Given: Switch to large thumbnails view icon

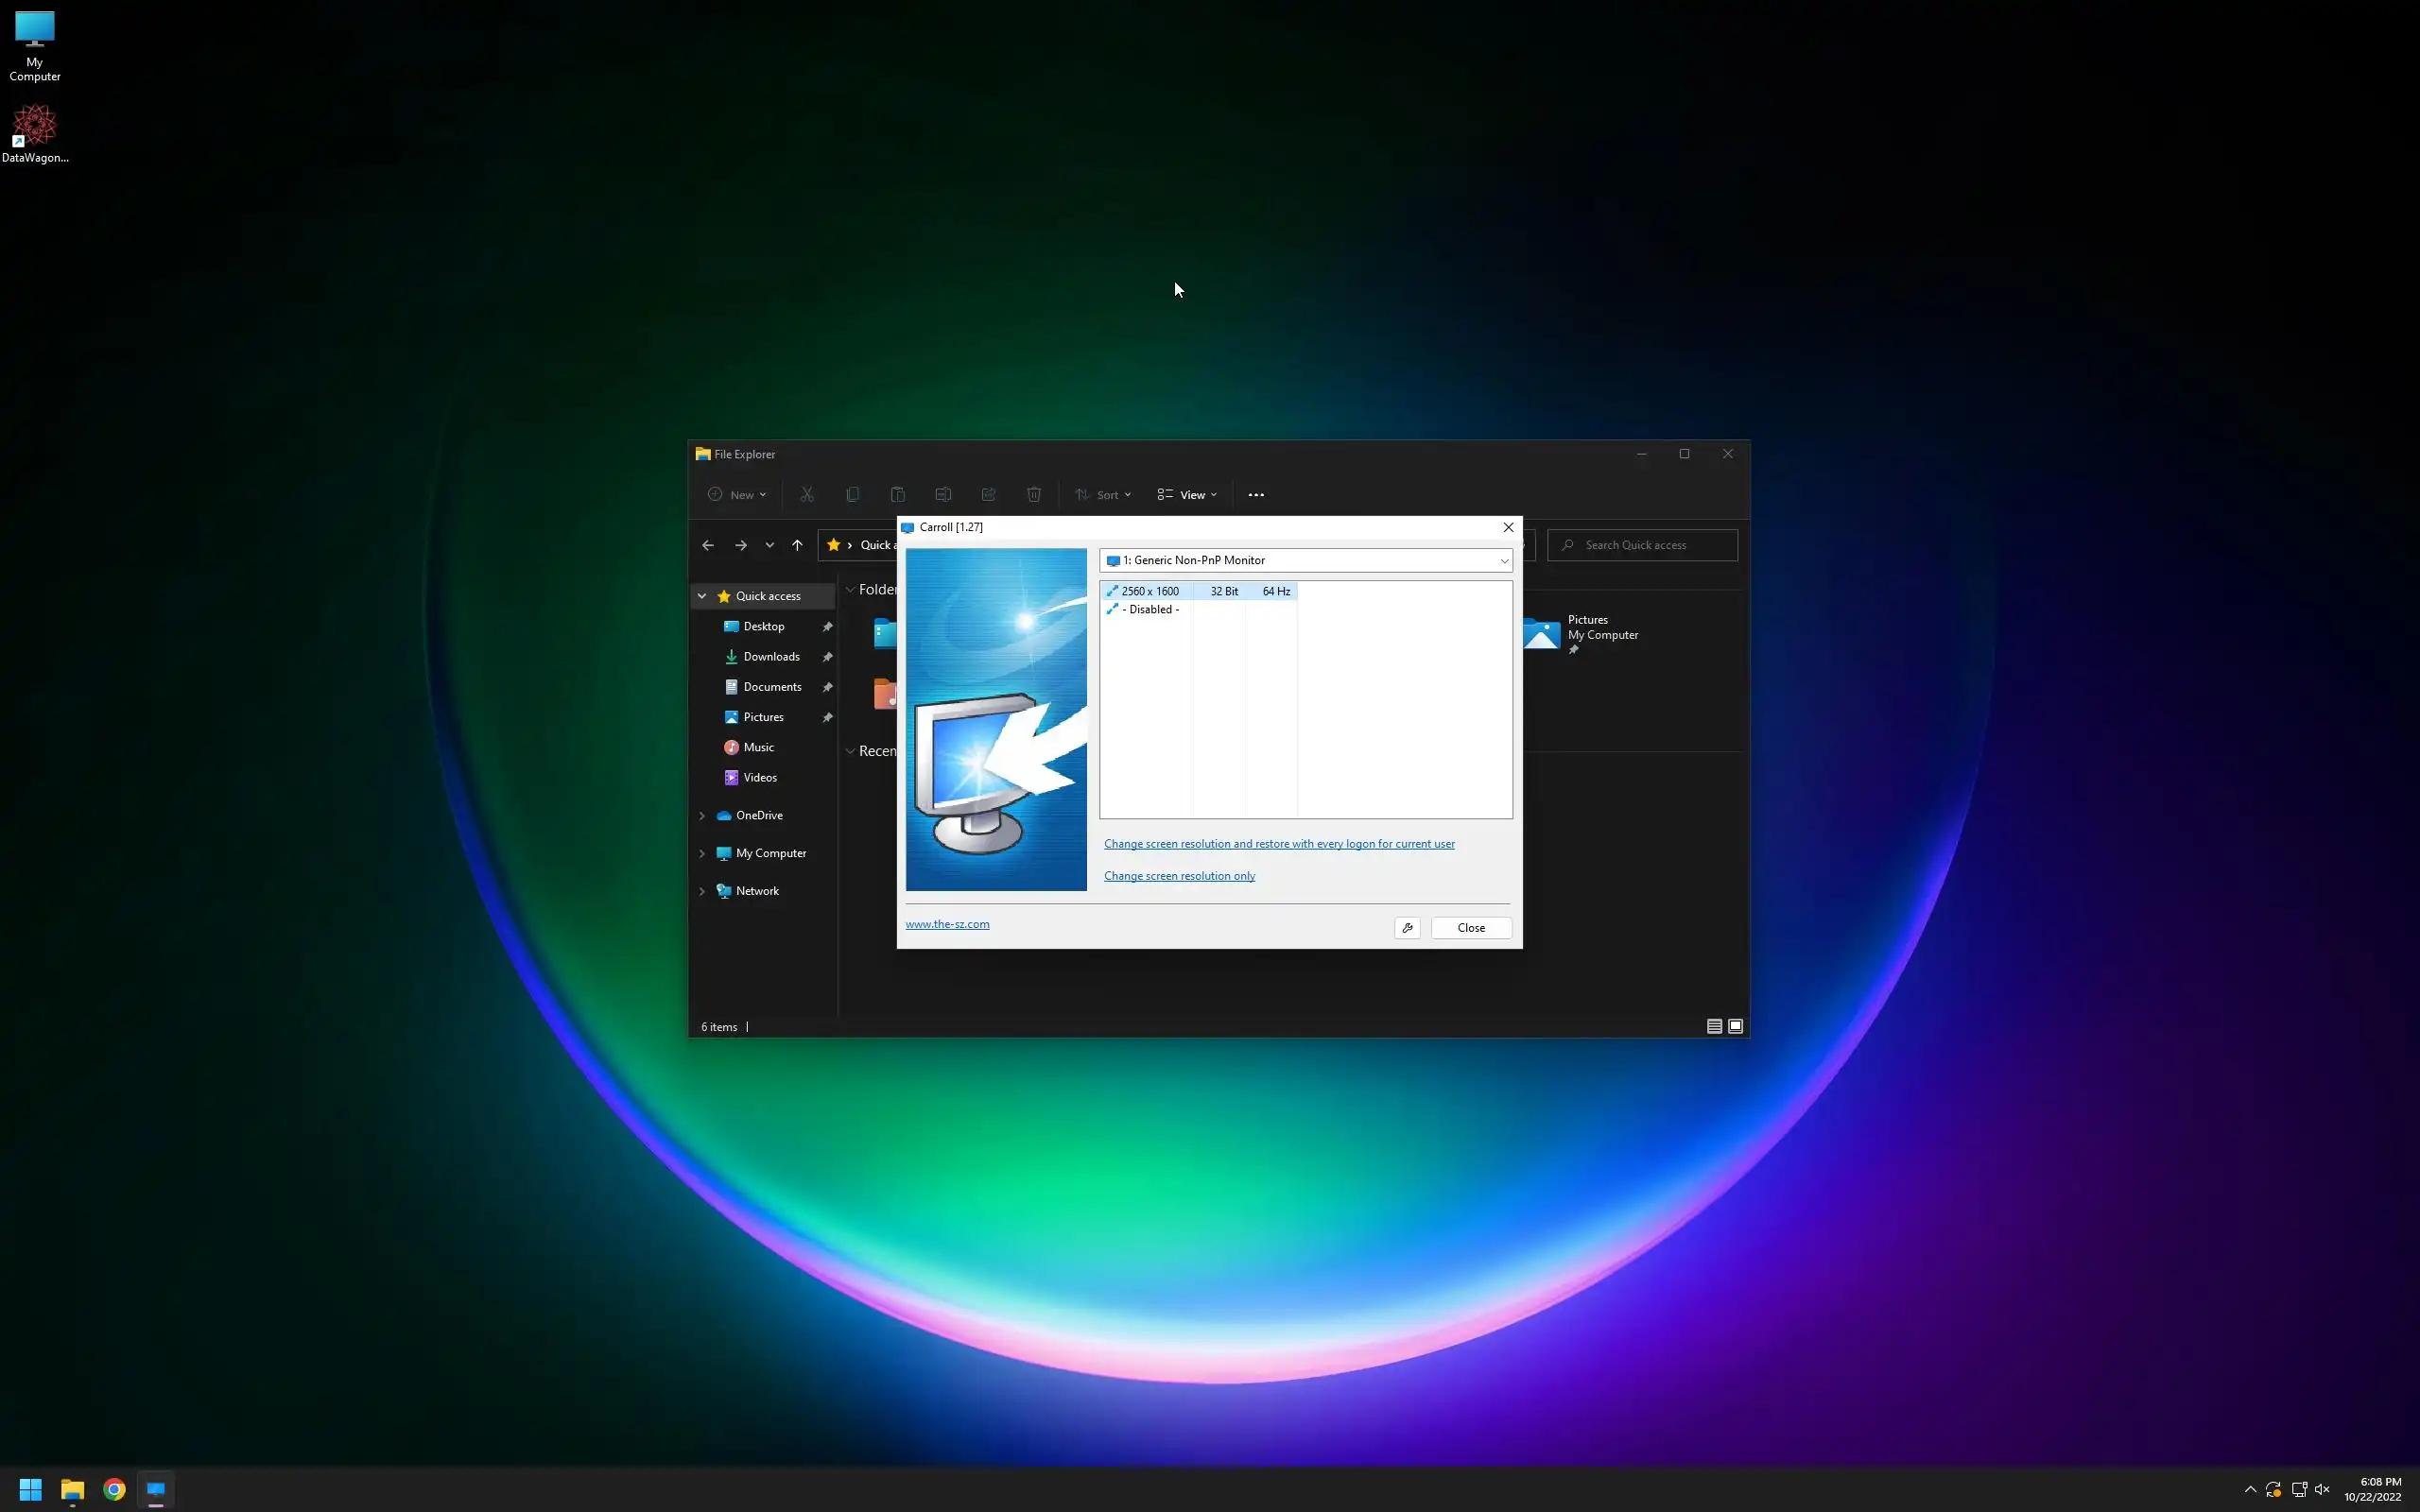Looking at the screenshot, I should [x=1736, y=1026].
